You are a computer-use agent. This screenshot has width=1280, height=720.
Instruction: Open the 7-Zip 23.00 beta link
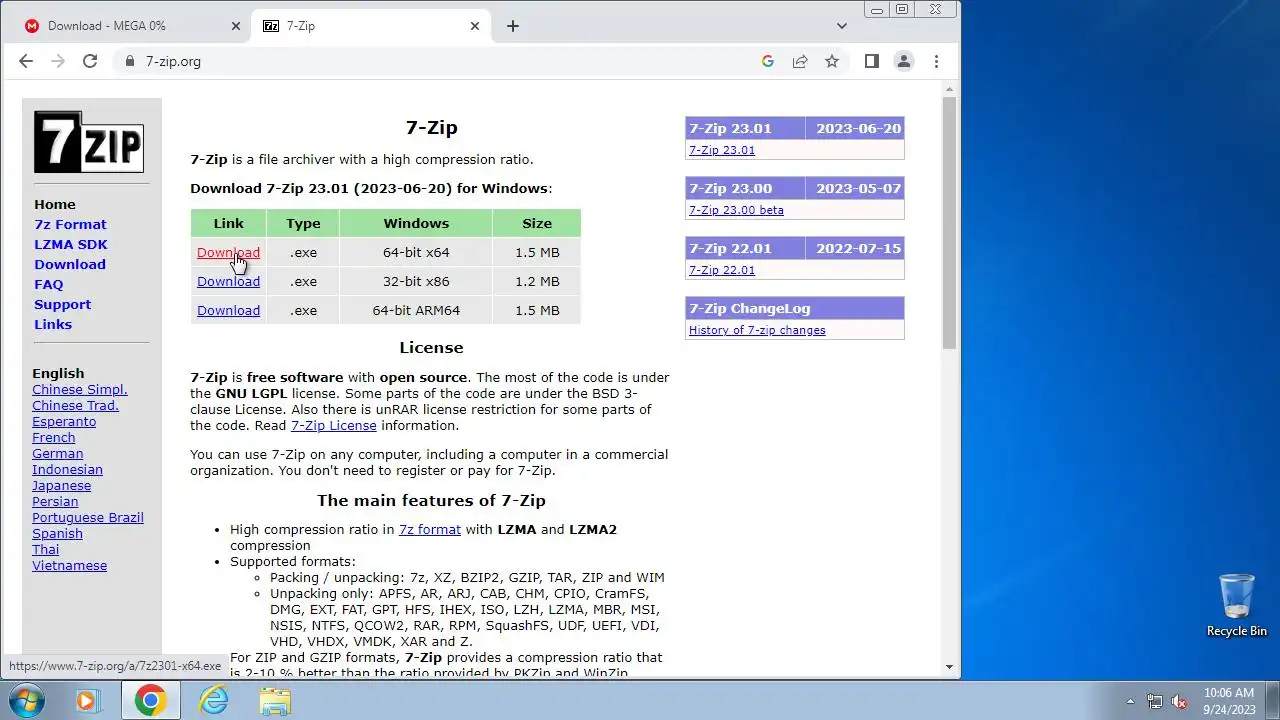(736, 210)
